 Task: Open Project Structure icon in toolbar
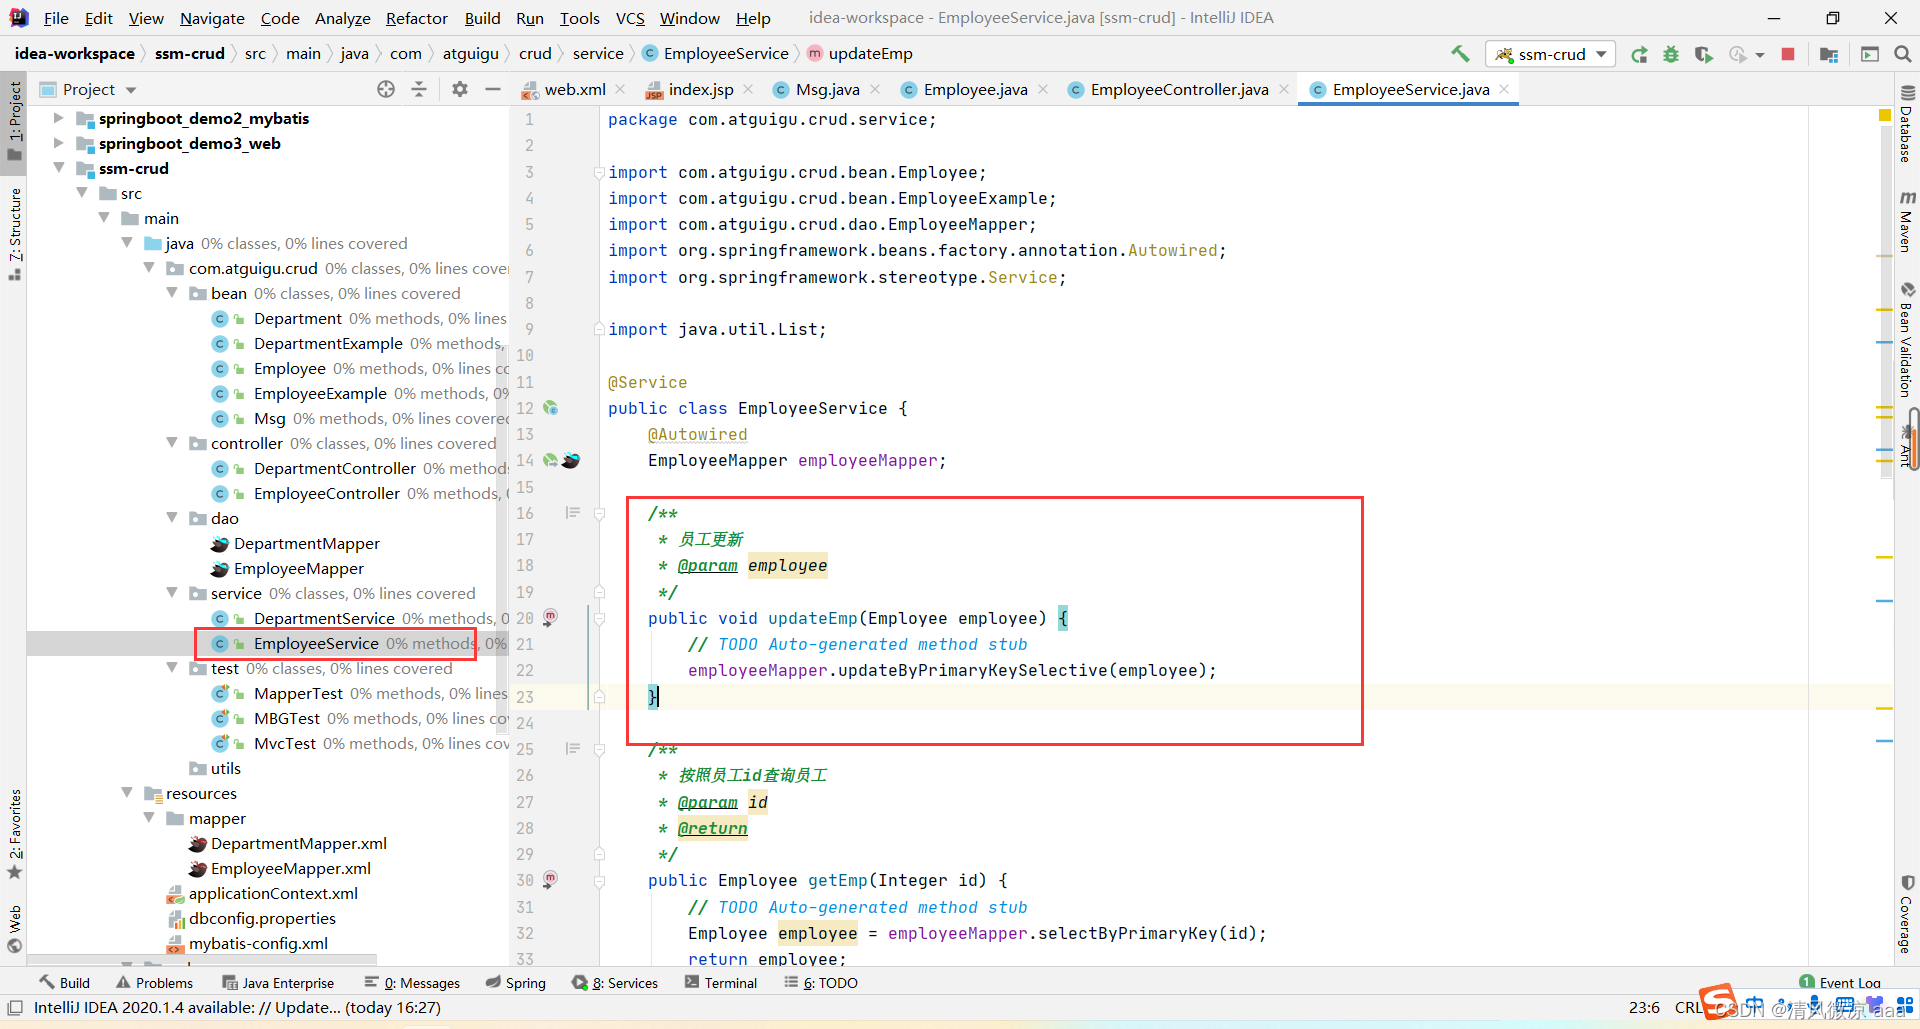coord(1829,54)
